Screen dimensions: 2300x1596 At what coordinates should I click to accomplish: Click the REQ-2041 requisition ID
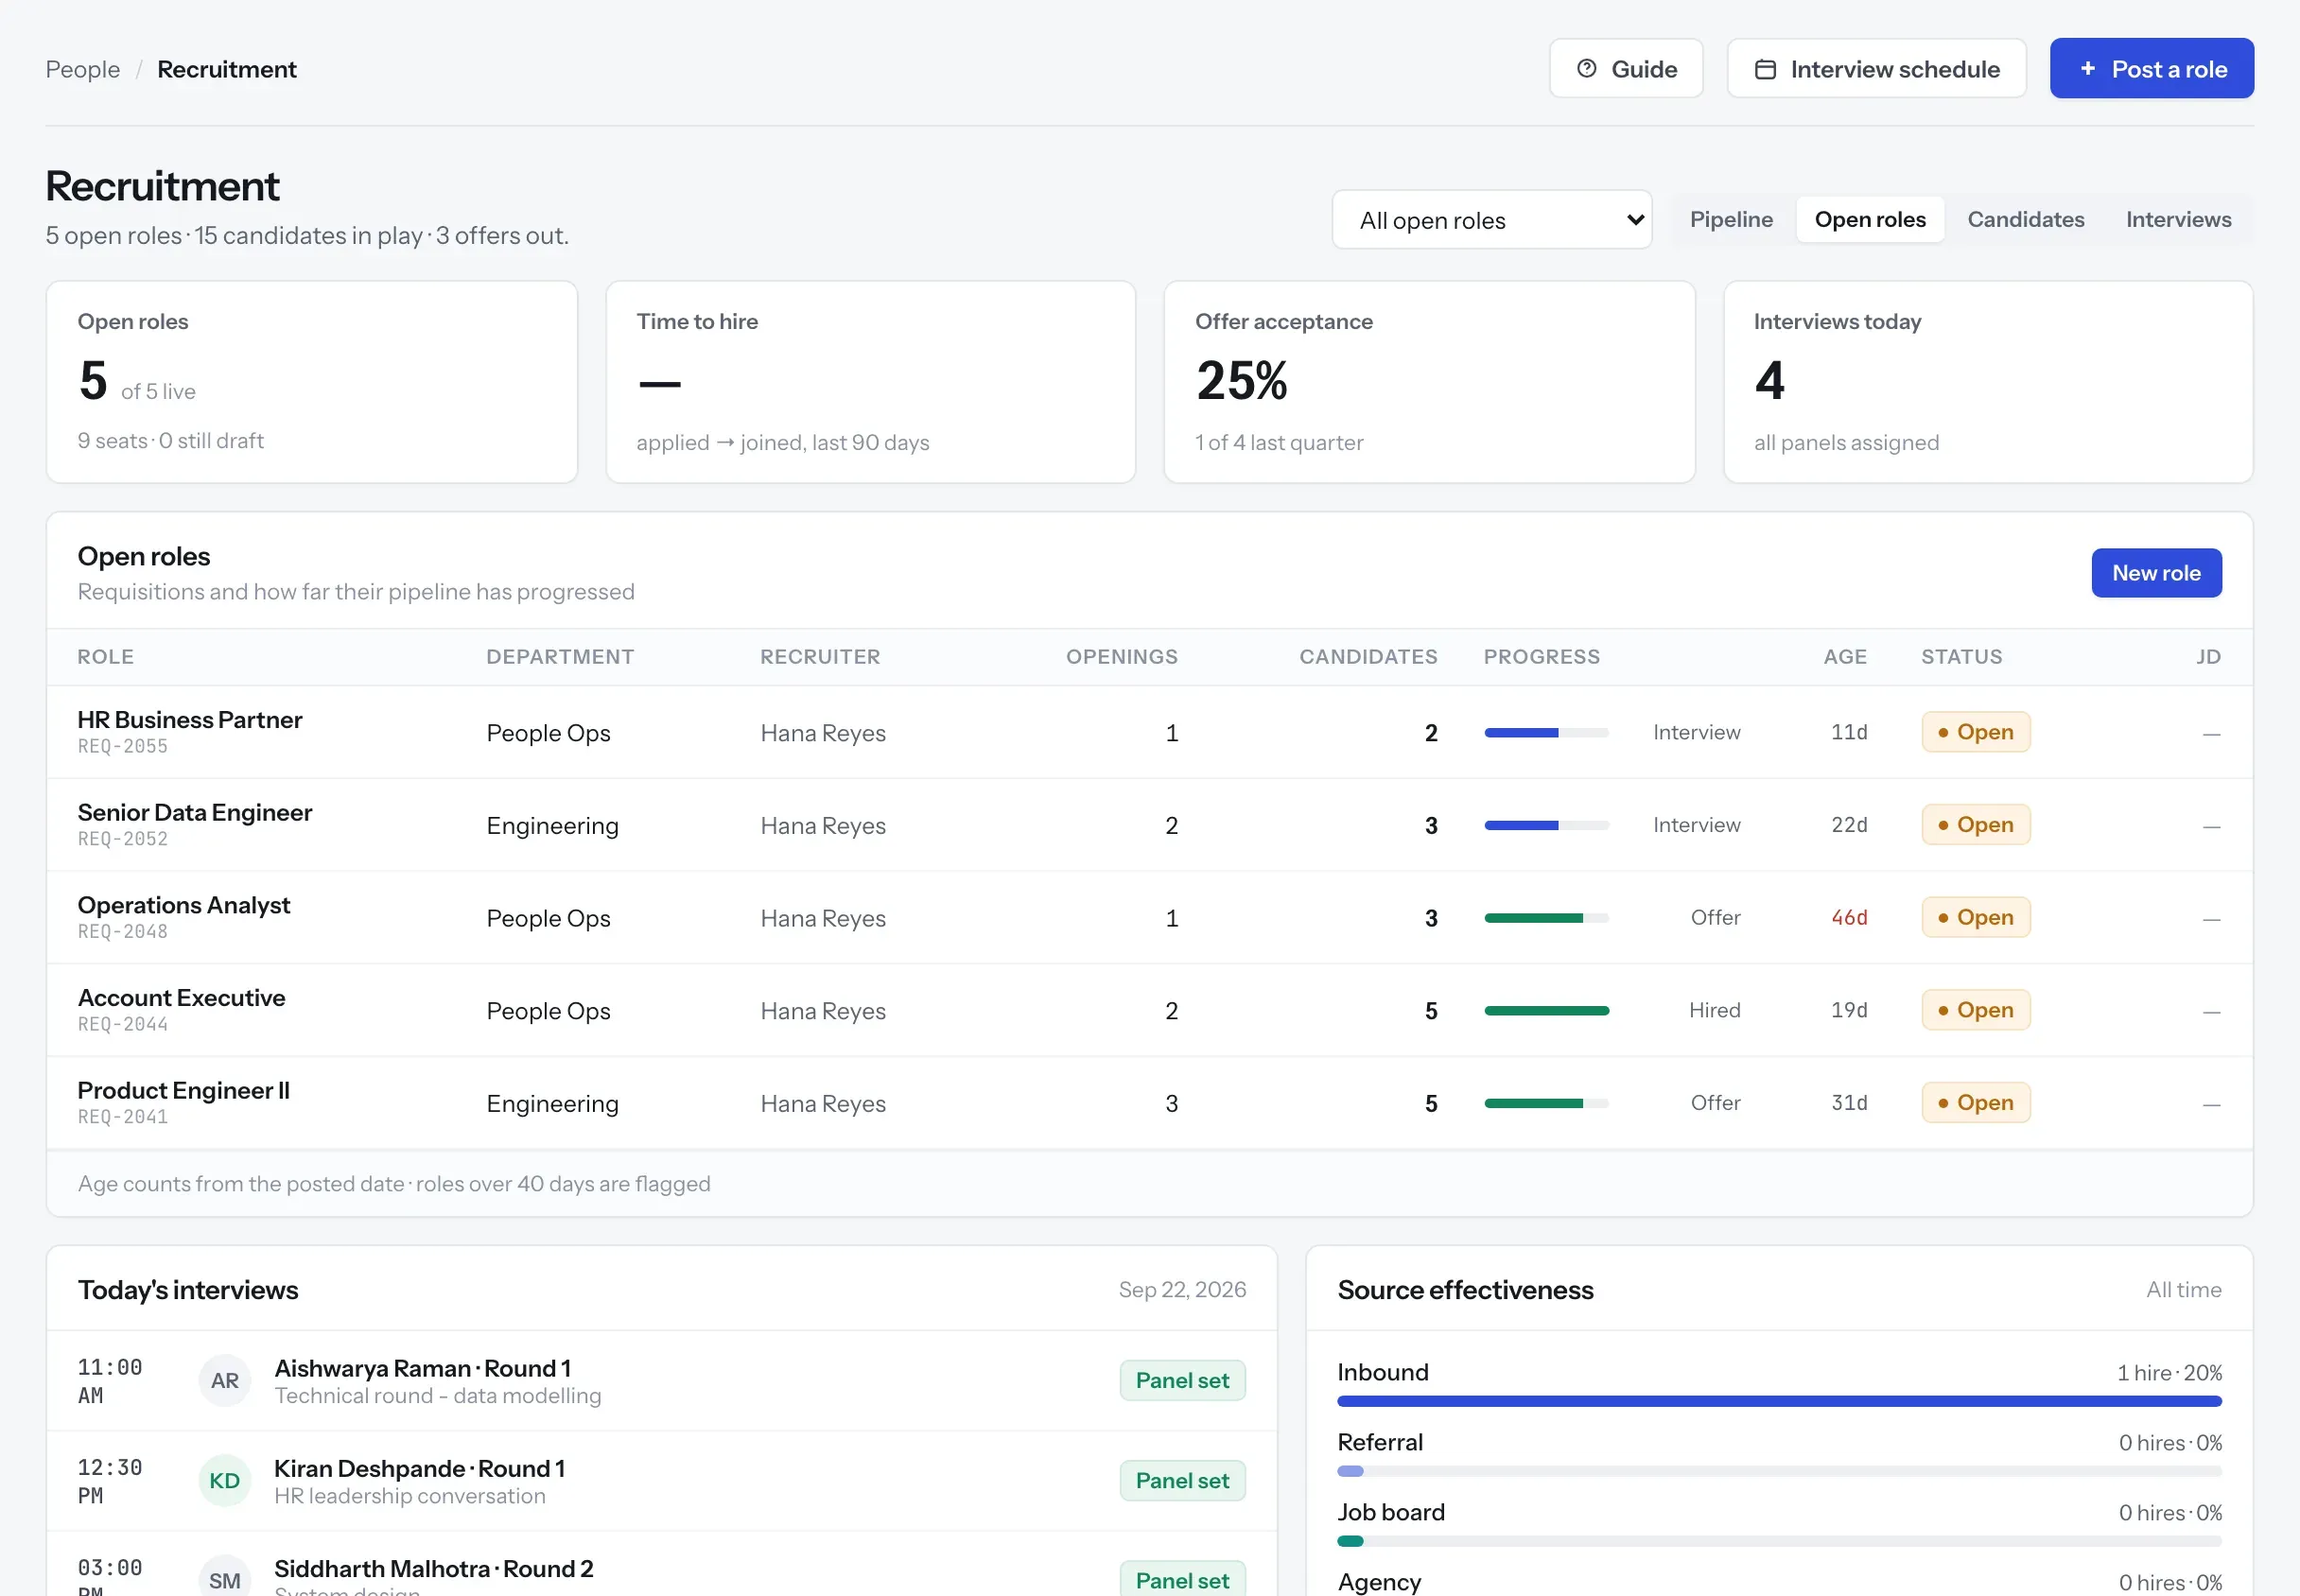123,1117
